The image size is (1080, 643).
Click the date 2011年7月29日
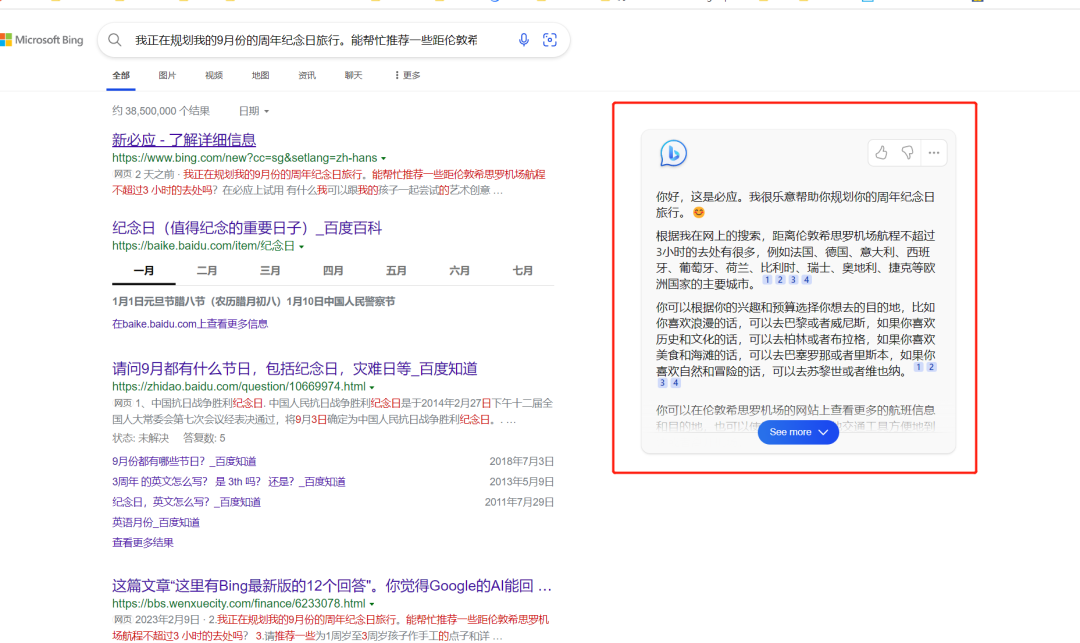coord(519,502)
